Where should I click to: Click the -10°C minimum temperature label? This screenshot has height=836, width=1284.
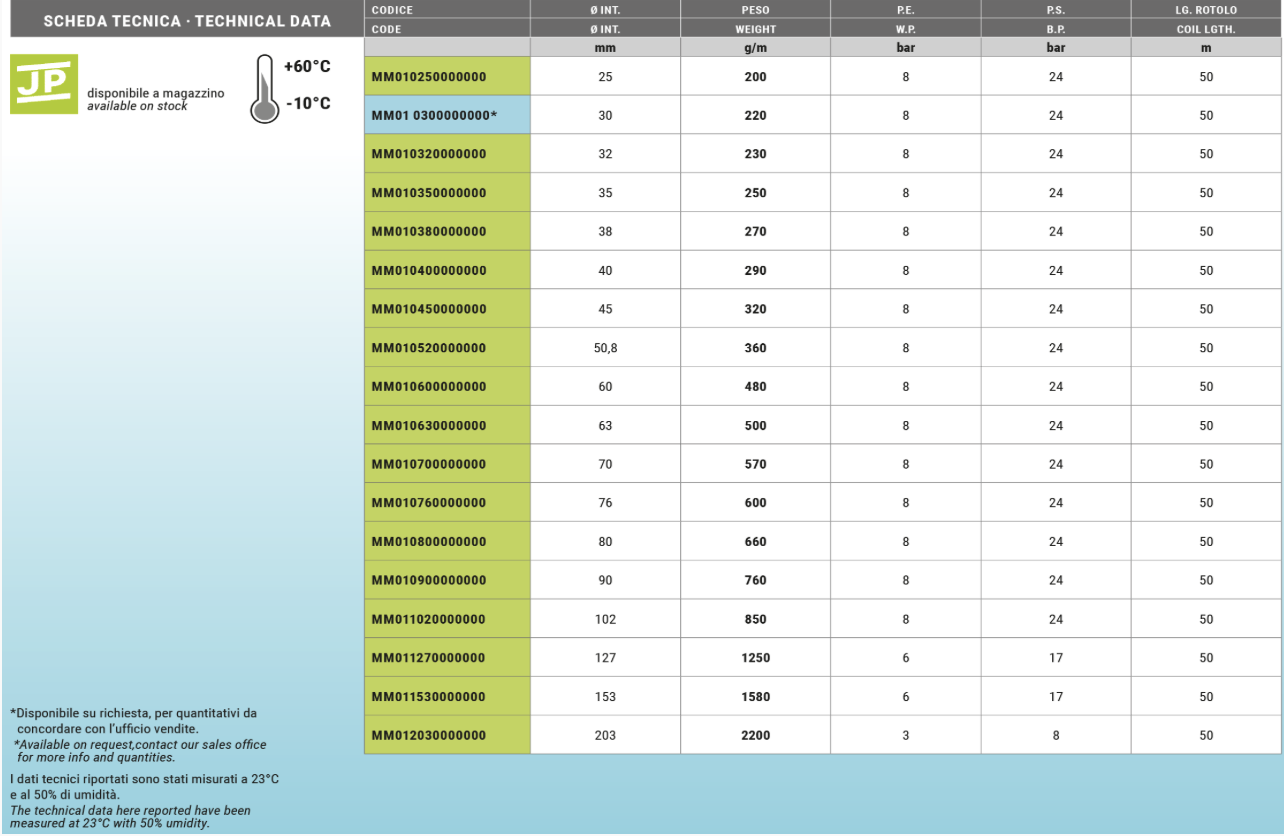pos(307,104)
